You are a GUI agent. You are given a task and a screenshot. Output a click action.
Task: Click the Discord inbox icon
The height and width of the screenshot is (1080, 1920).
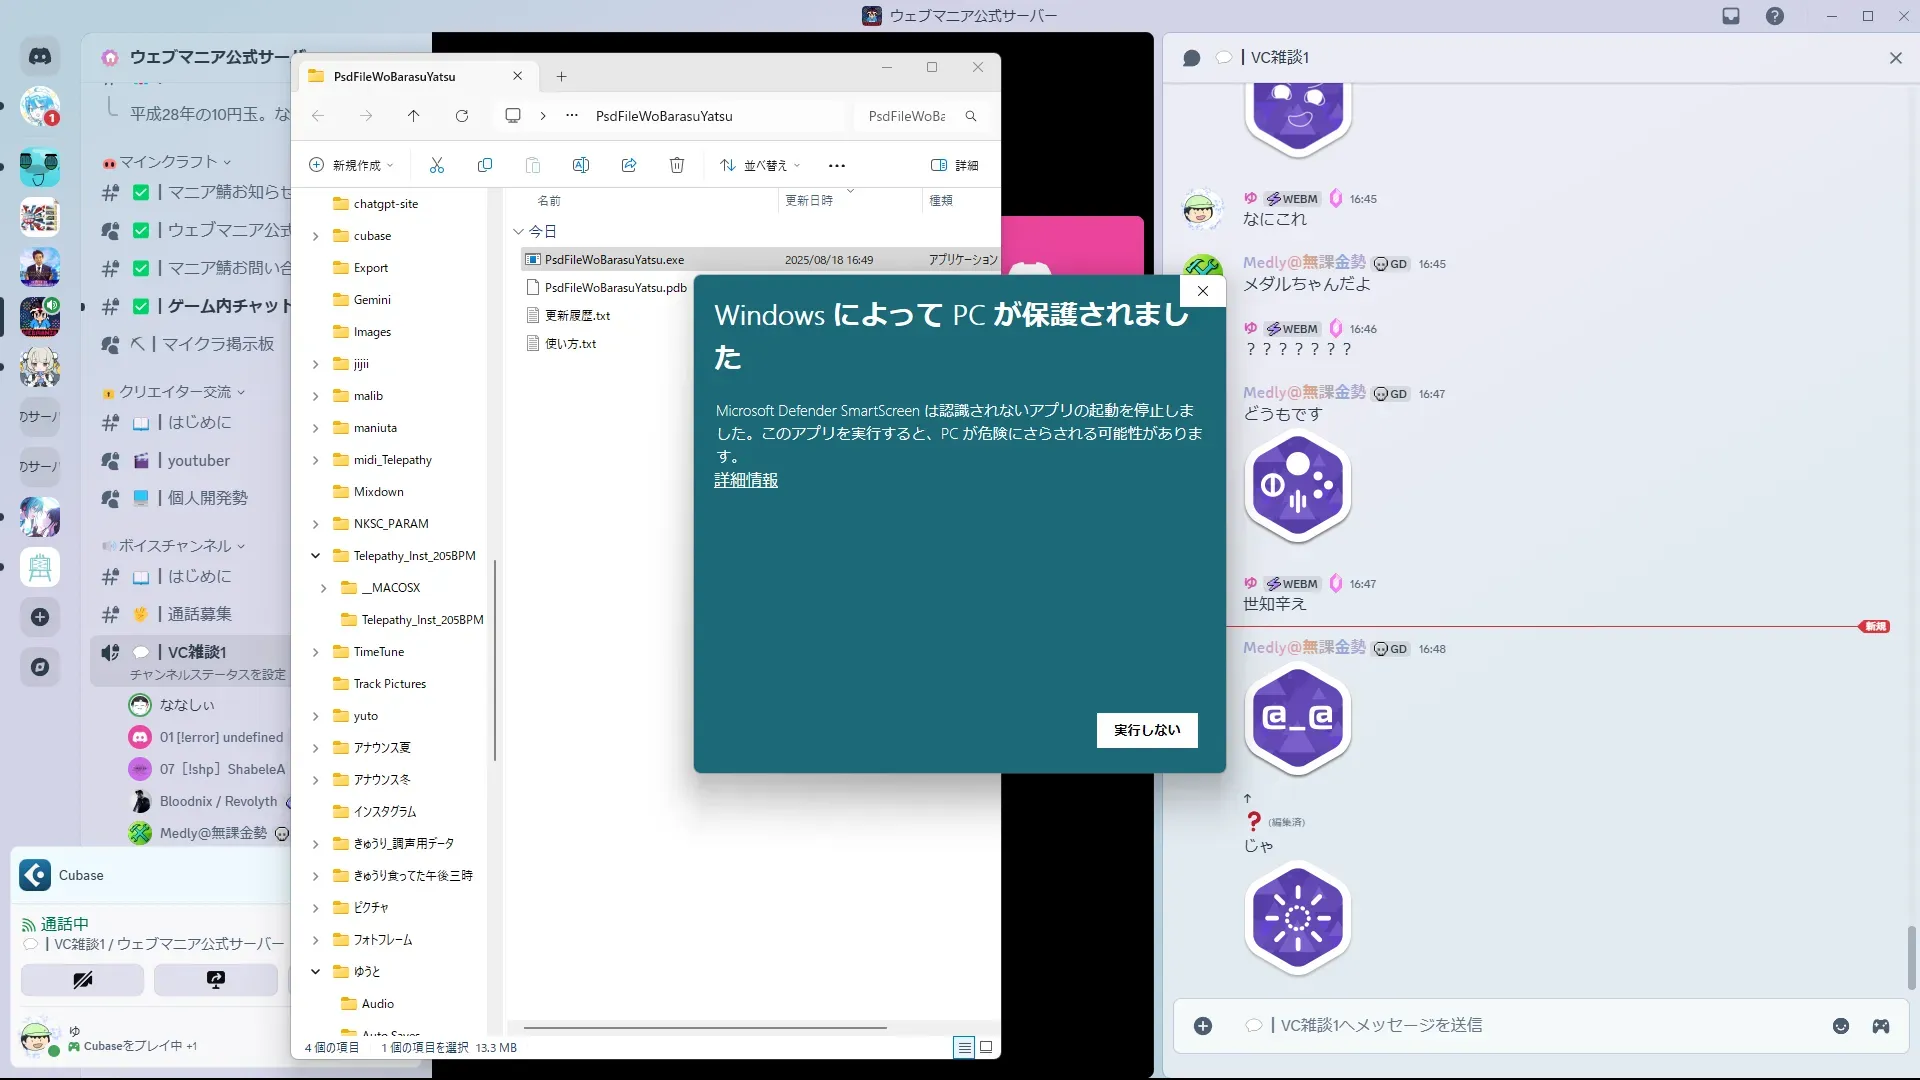(1731, 16)
